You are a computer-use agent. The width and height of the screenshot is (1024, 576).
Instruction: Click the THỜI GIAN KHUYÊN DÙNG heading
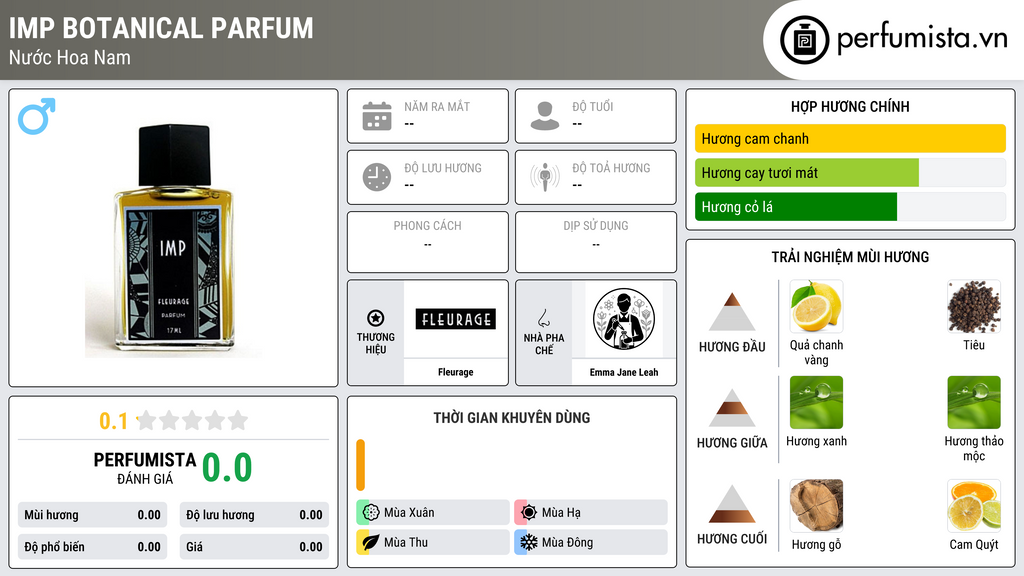click(x=512, y=418)
